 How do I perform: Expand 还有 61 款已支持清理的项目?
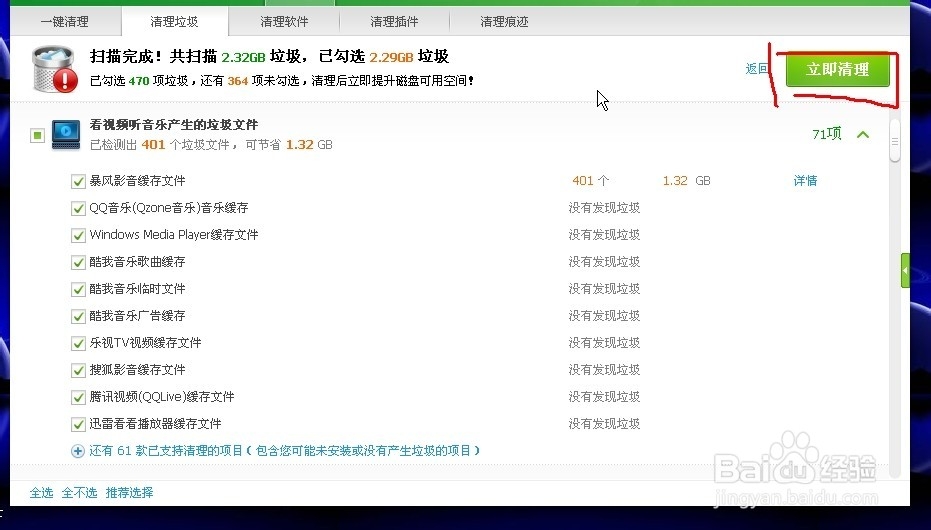pyautogui.click(x=284, y=451)
